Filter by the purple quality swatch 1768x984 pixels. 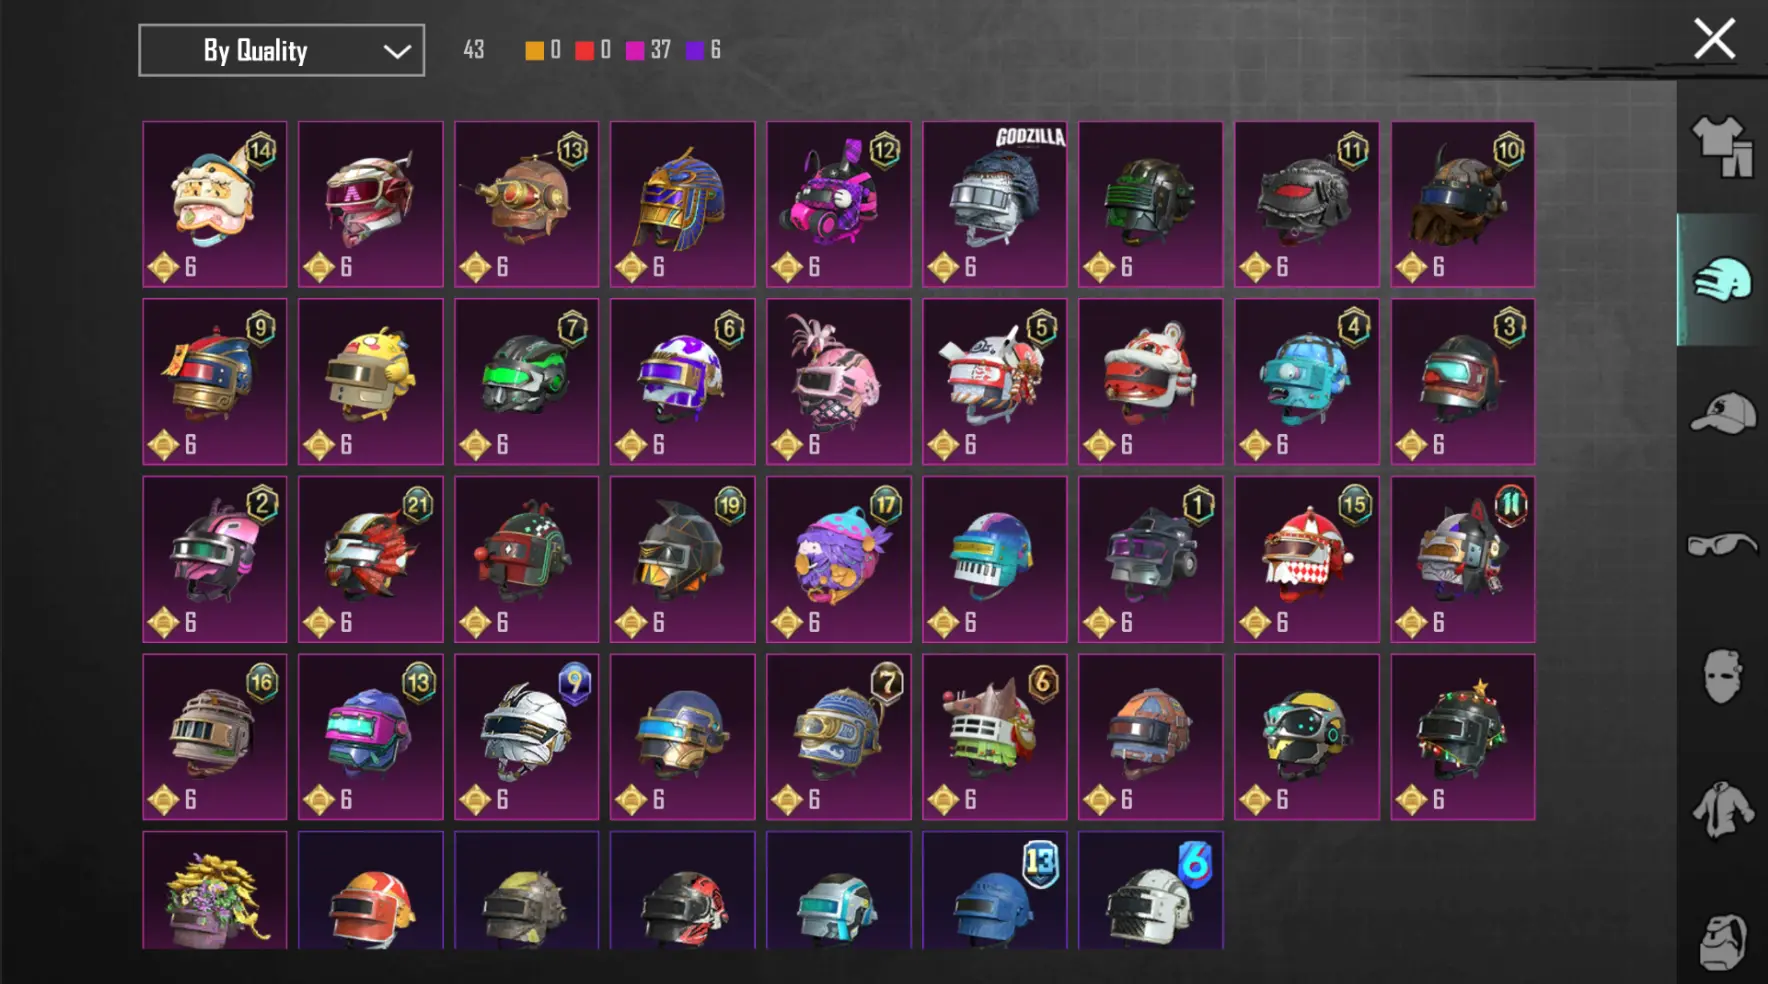695,50
